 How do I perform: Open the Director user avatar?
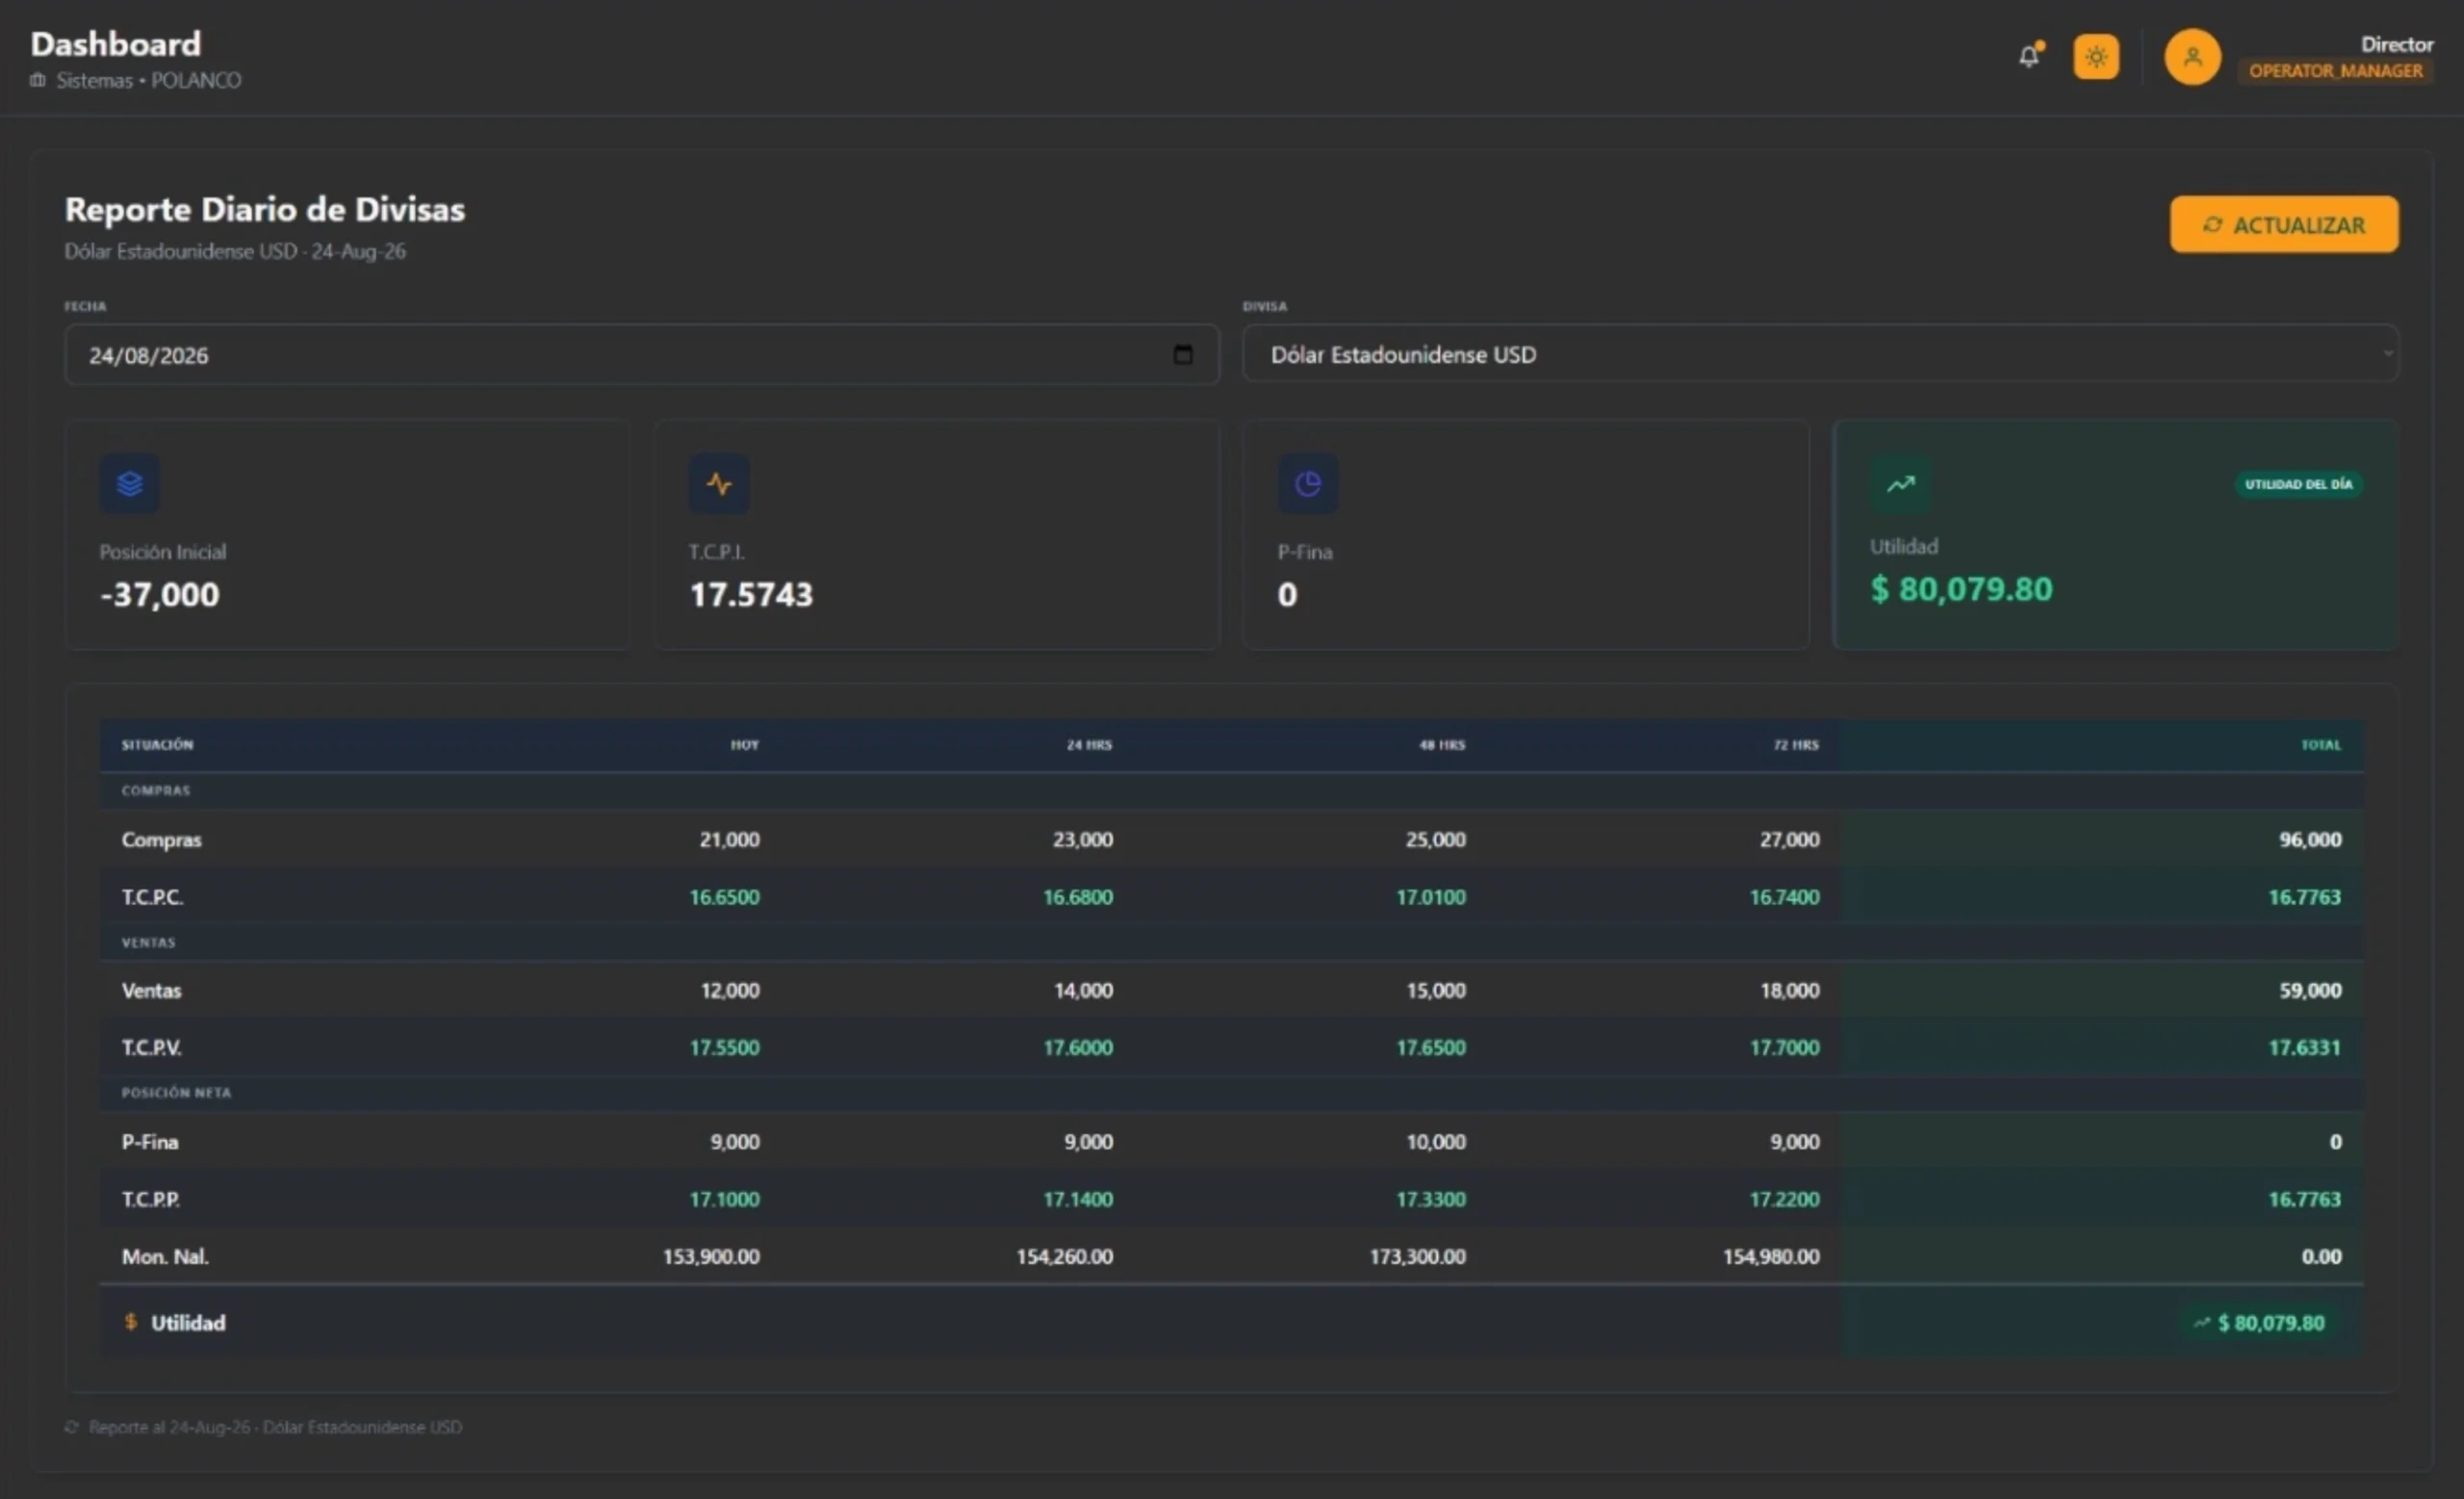point(2192,57)
